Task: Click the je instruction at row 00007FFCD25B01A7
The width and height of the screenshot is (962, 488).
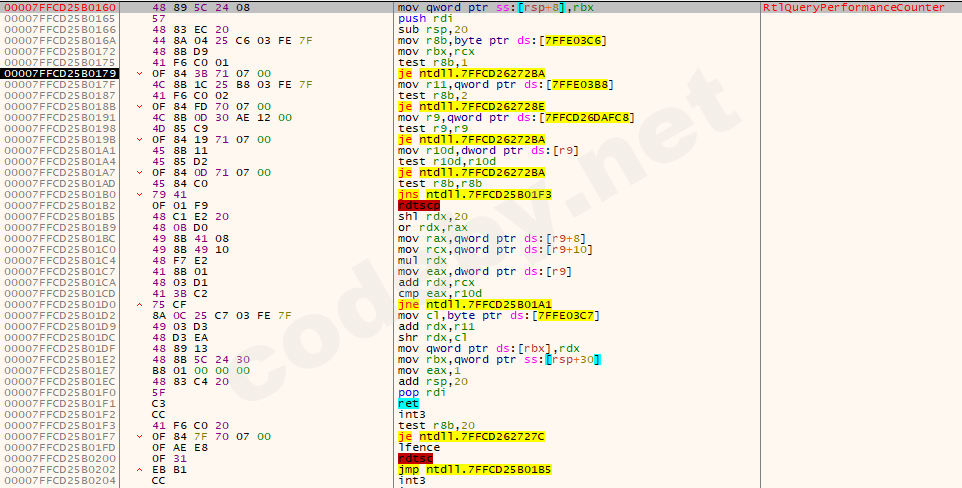Action: coord(471,173)
